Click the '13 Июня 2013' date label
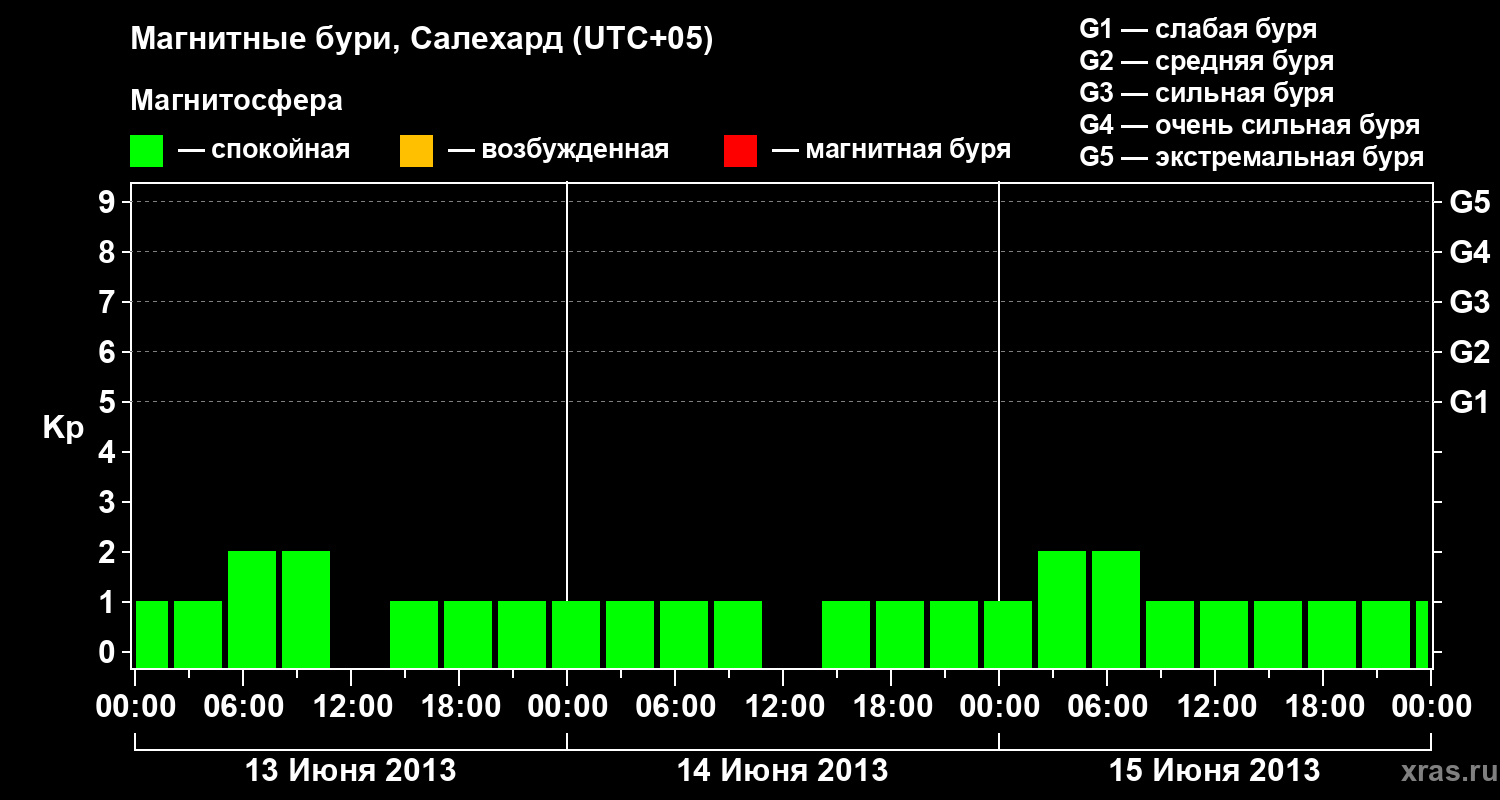The image size is (1500, 800). pyautogui.click(x=351, y=771)
